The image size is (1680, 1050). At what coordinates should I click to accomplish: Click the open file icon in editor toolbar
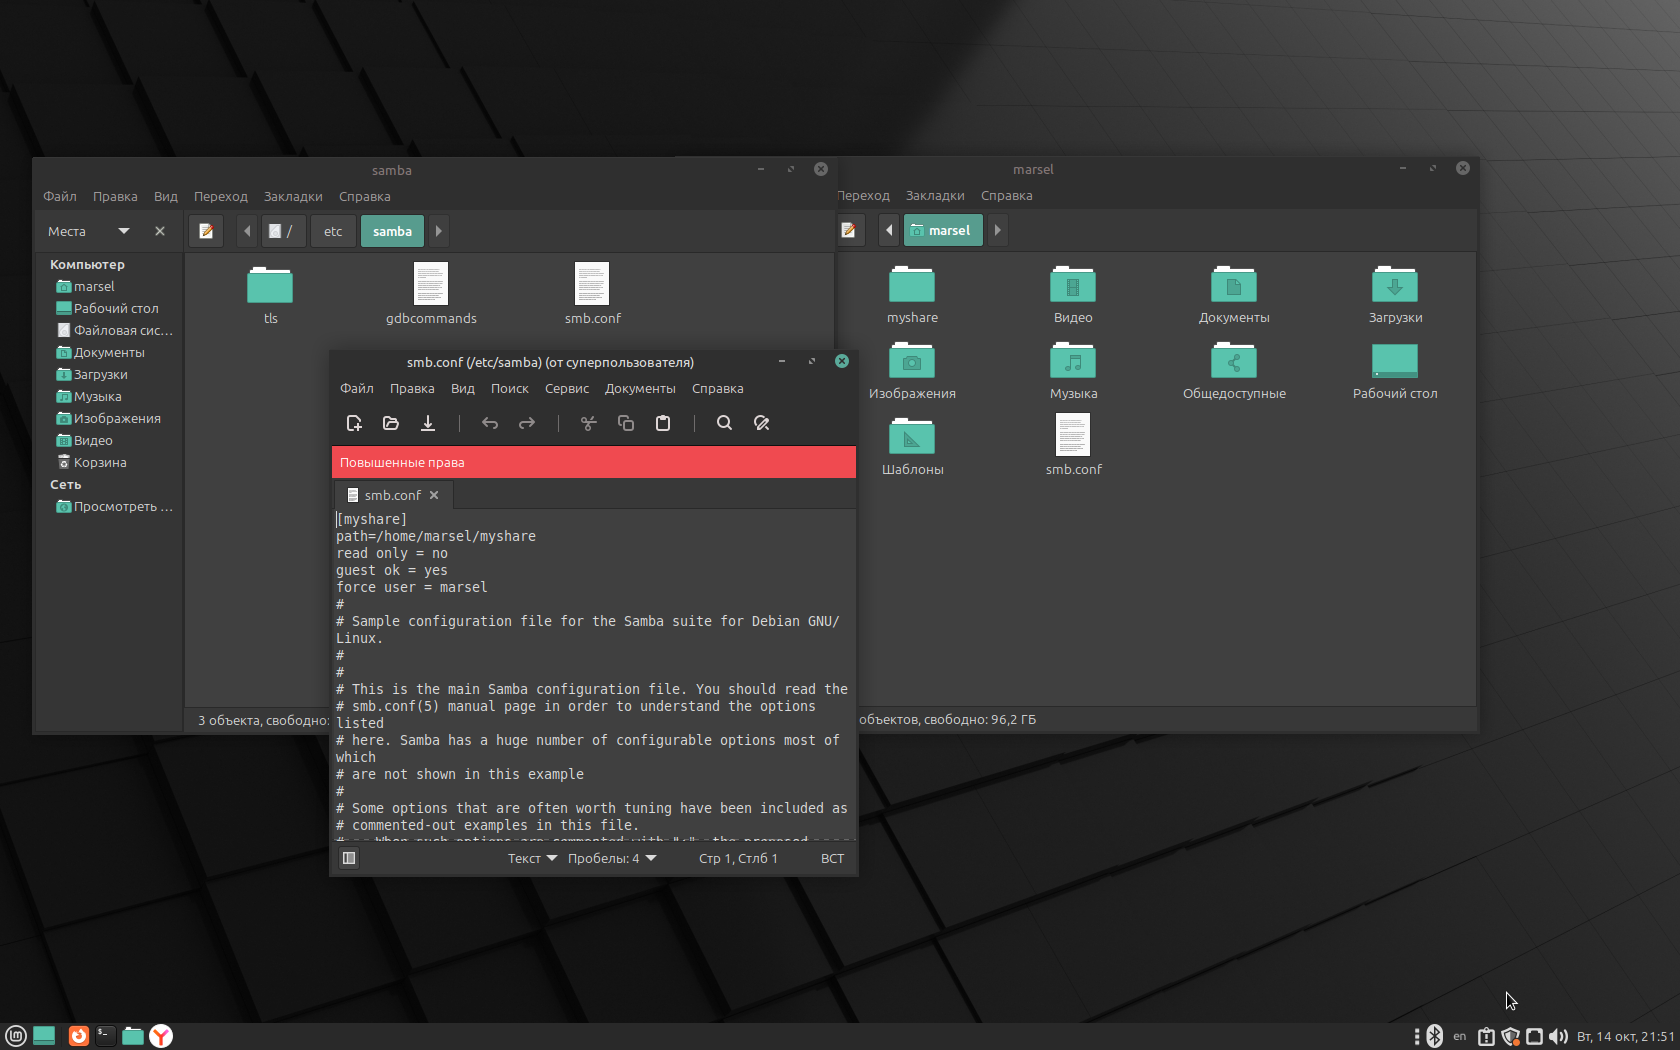[x=391, y=423]
